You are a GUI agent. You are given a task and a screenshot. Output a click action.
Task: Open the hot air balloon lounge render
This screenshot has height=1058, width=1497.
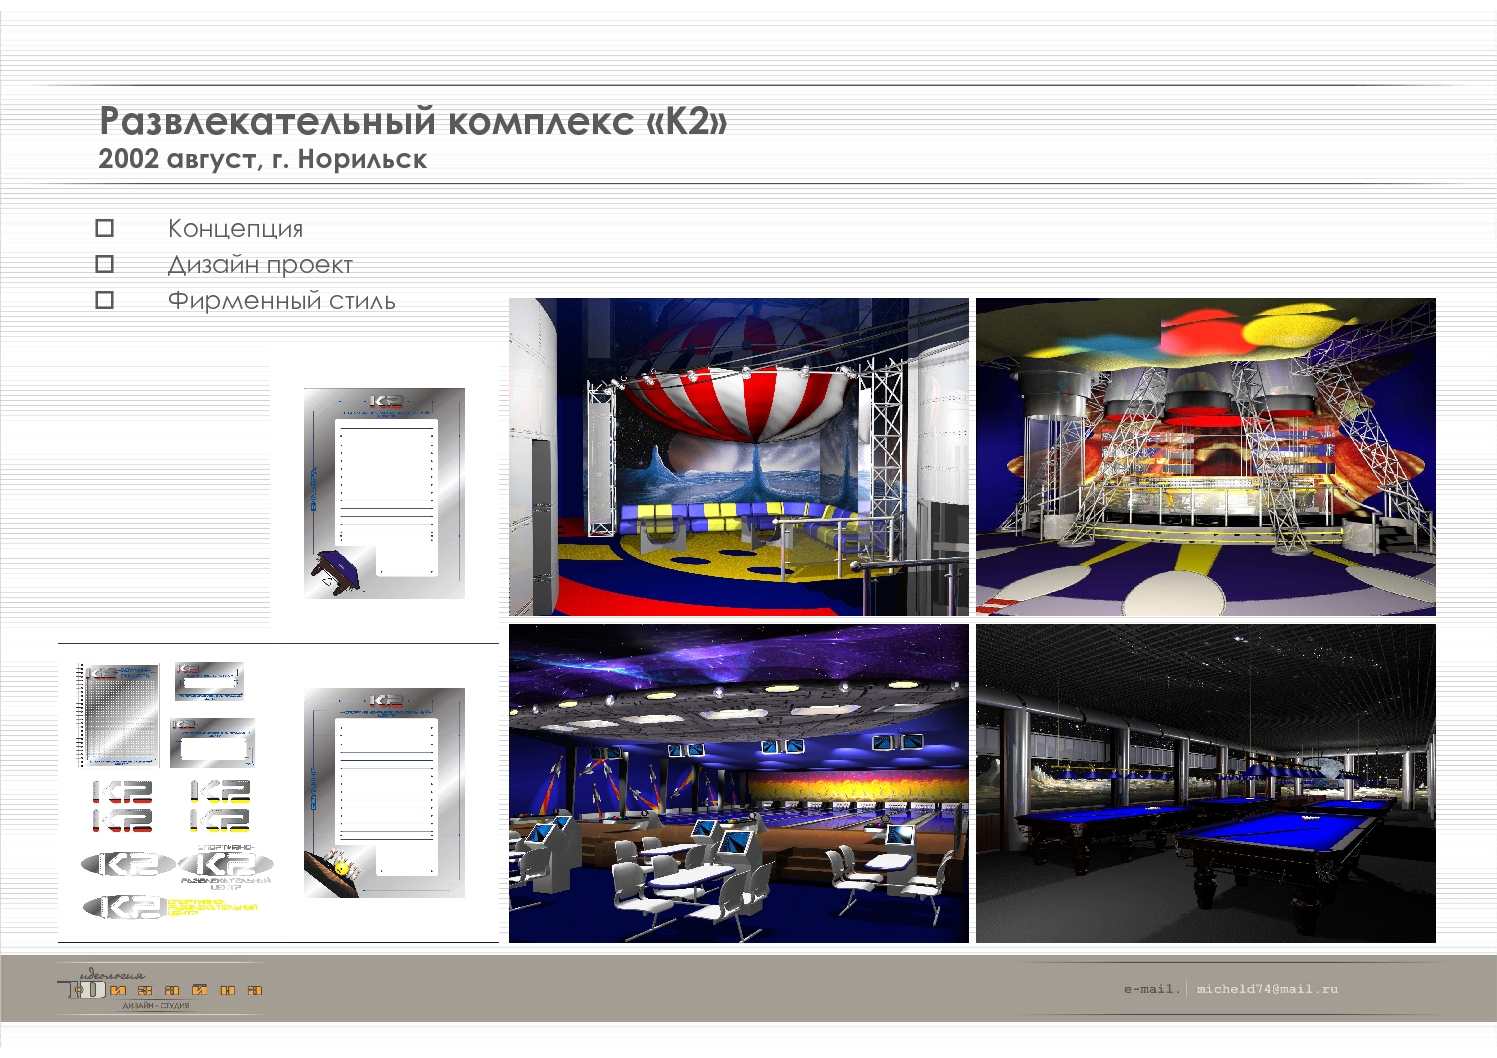click(739, 457)
